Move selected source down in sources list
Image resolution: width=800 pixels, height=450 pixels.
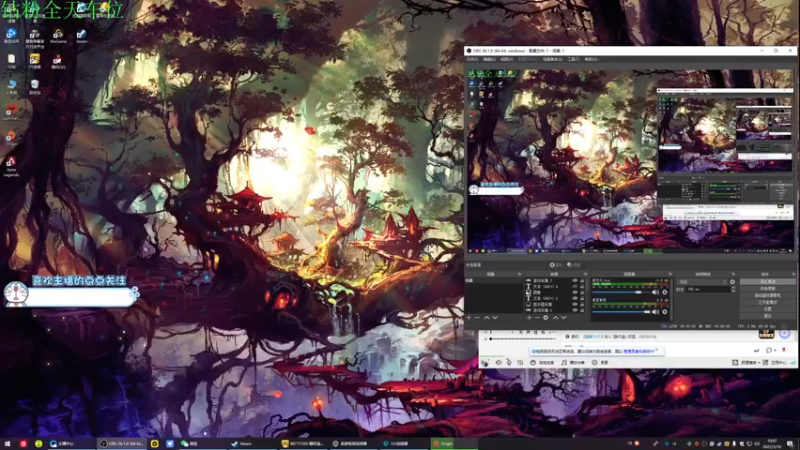563,317
